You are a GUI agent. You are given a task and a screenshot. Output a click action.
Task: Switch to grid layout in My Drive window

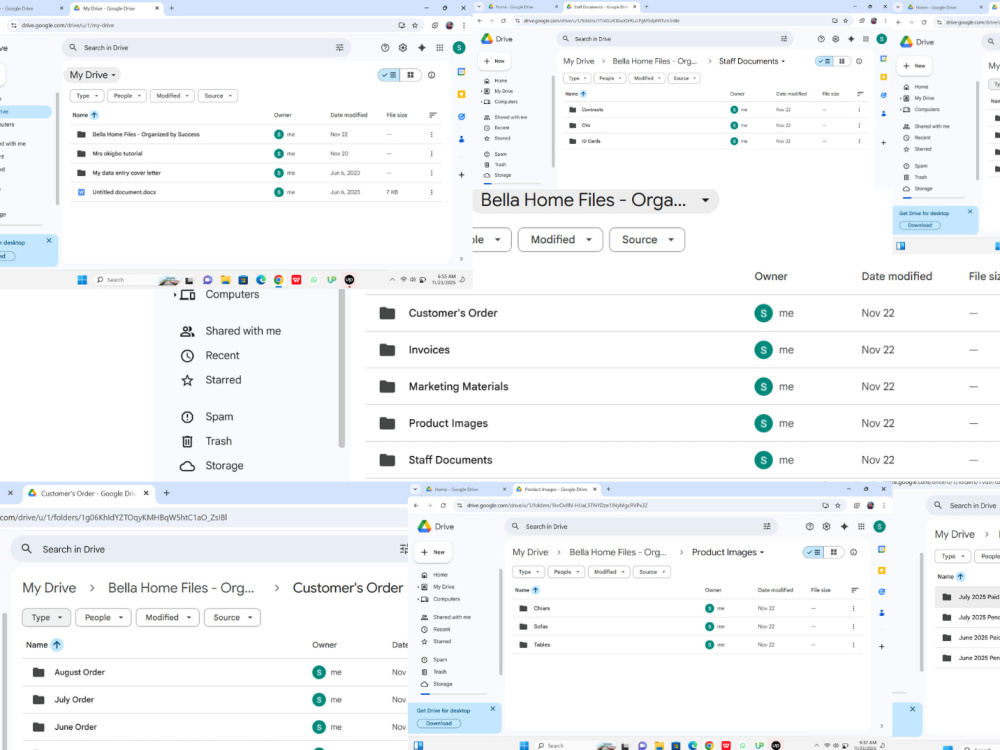[410, 75]
